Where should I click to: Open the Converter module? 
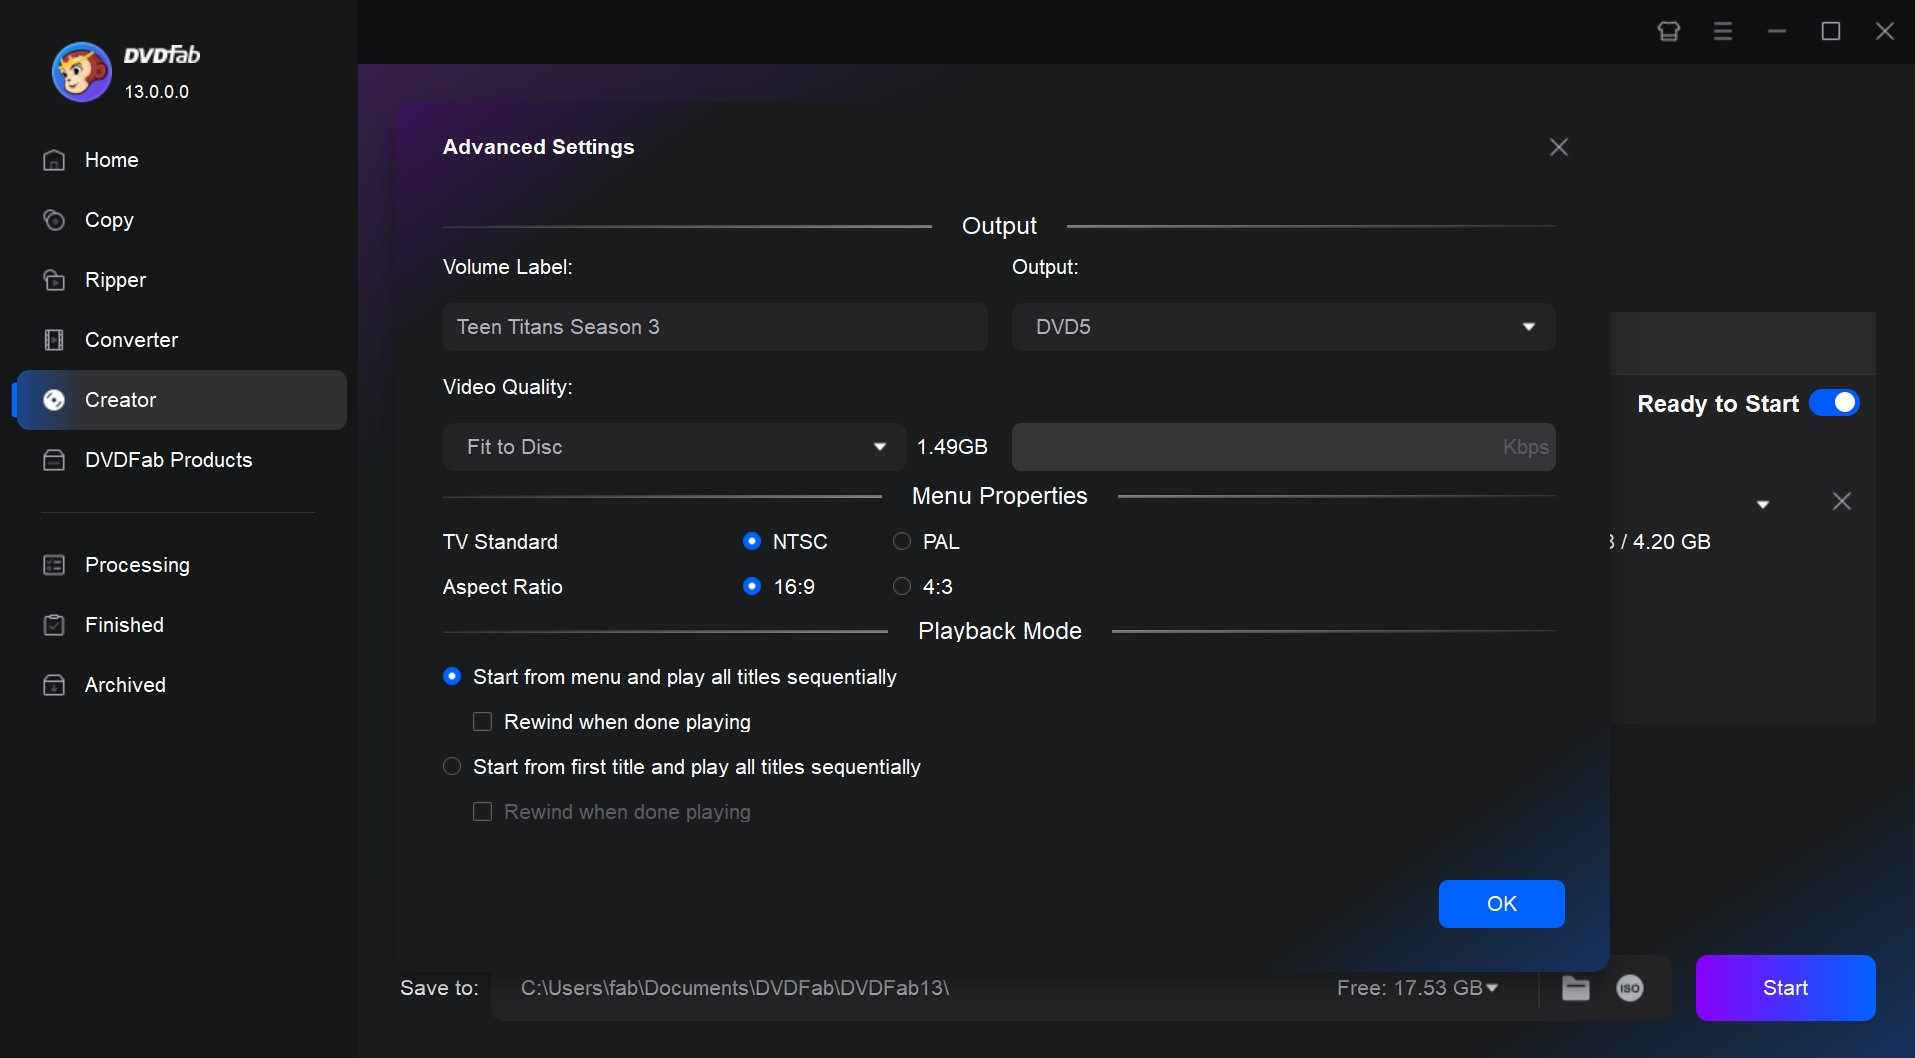[131, 340]
